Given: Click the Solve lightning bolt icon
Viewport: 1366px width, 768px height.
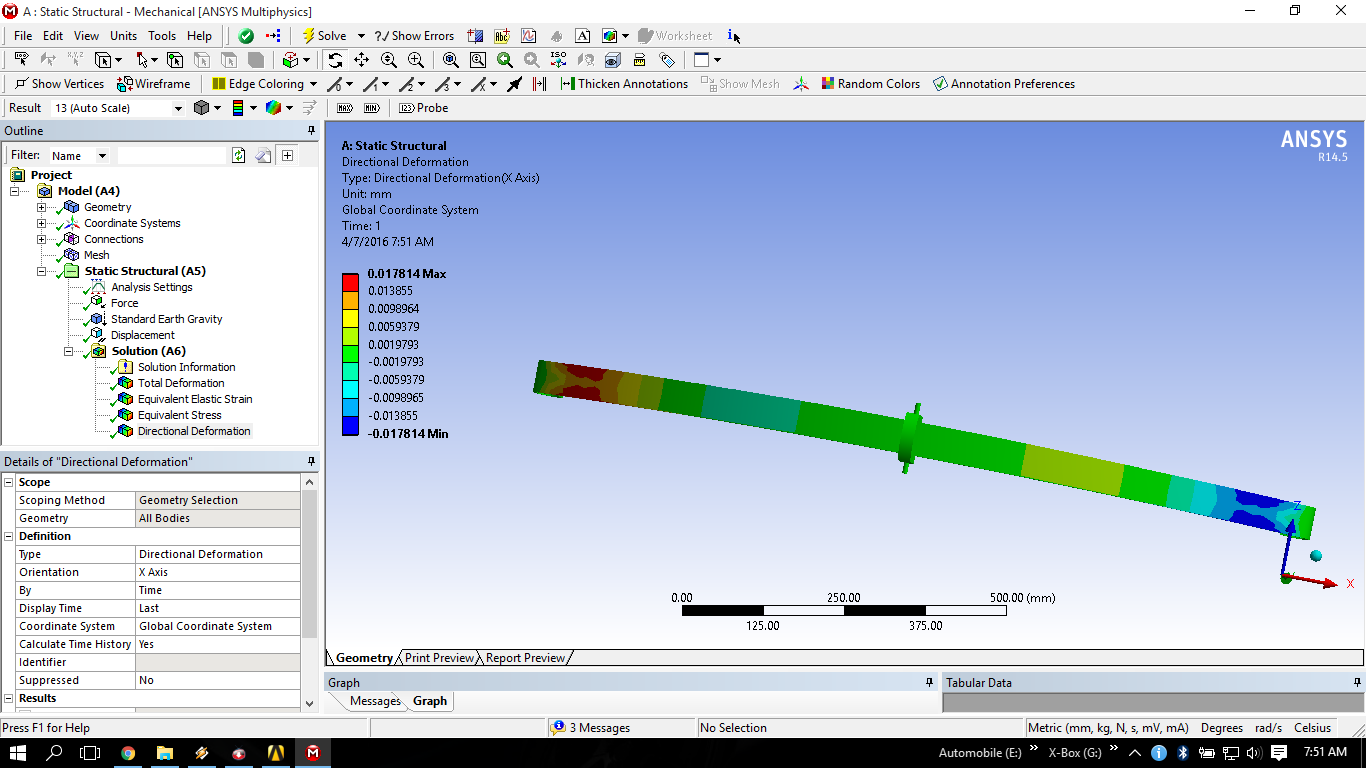Looking at the screenshot, I should pos(309,36).
